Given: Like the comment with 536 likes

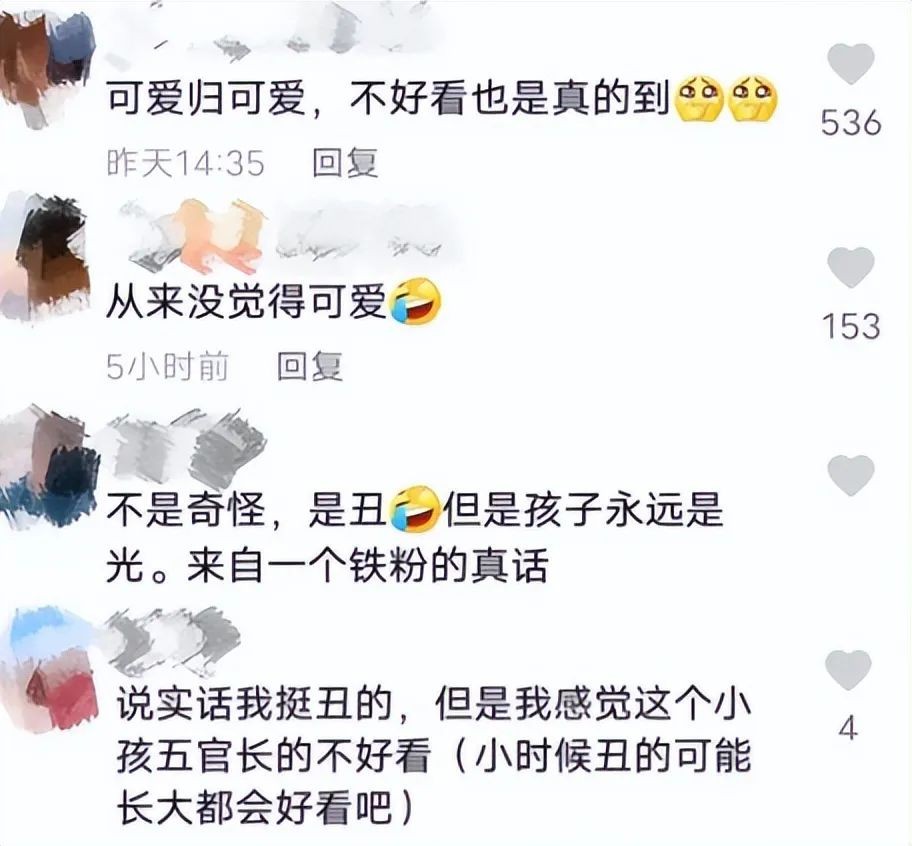Looking at the screenshot, I should [850, 64].
